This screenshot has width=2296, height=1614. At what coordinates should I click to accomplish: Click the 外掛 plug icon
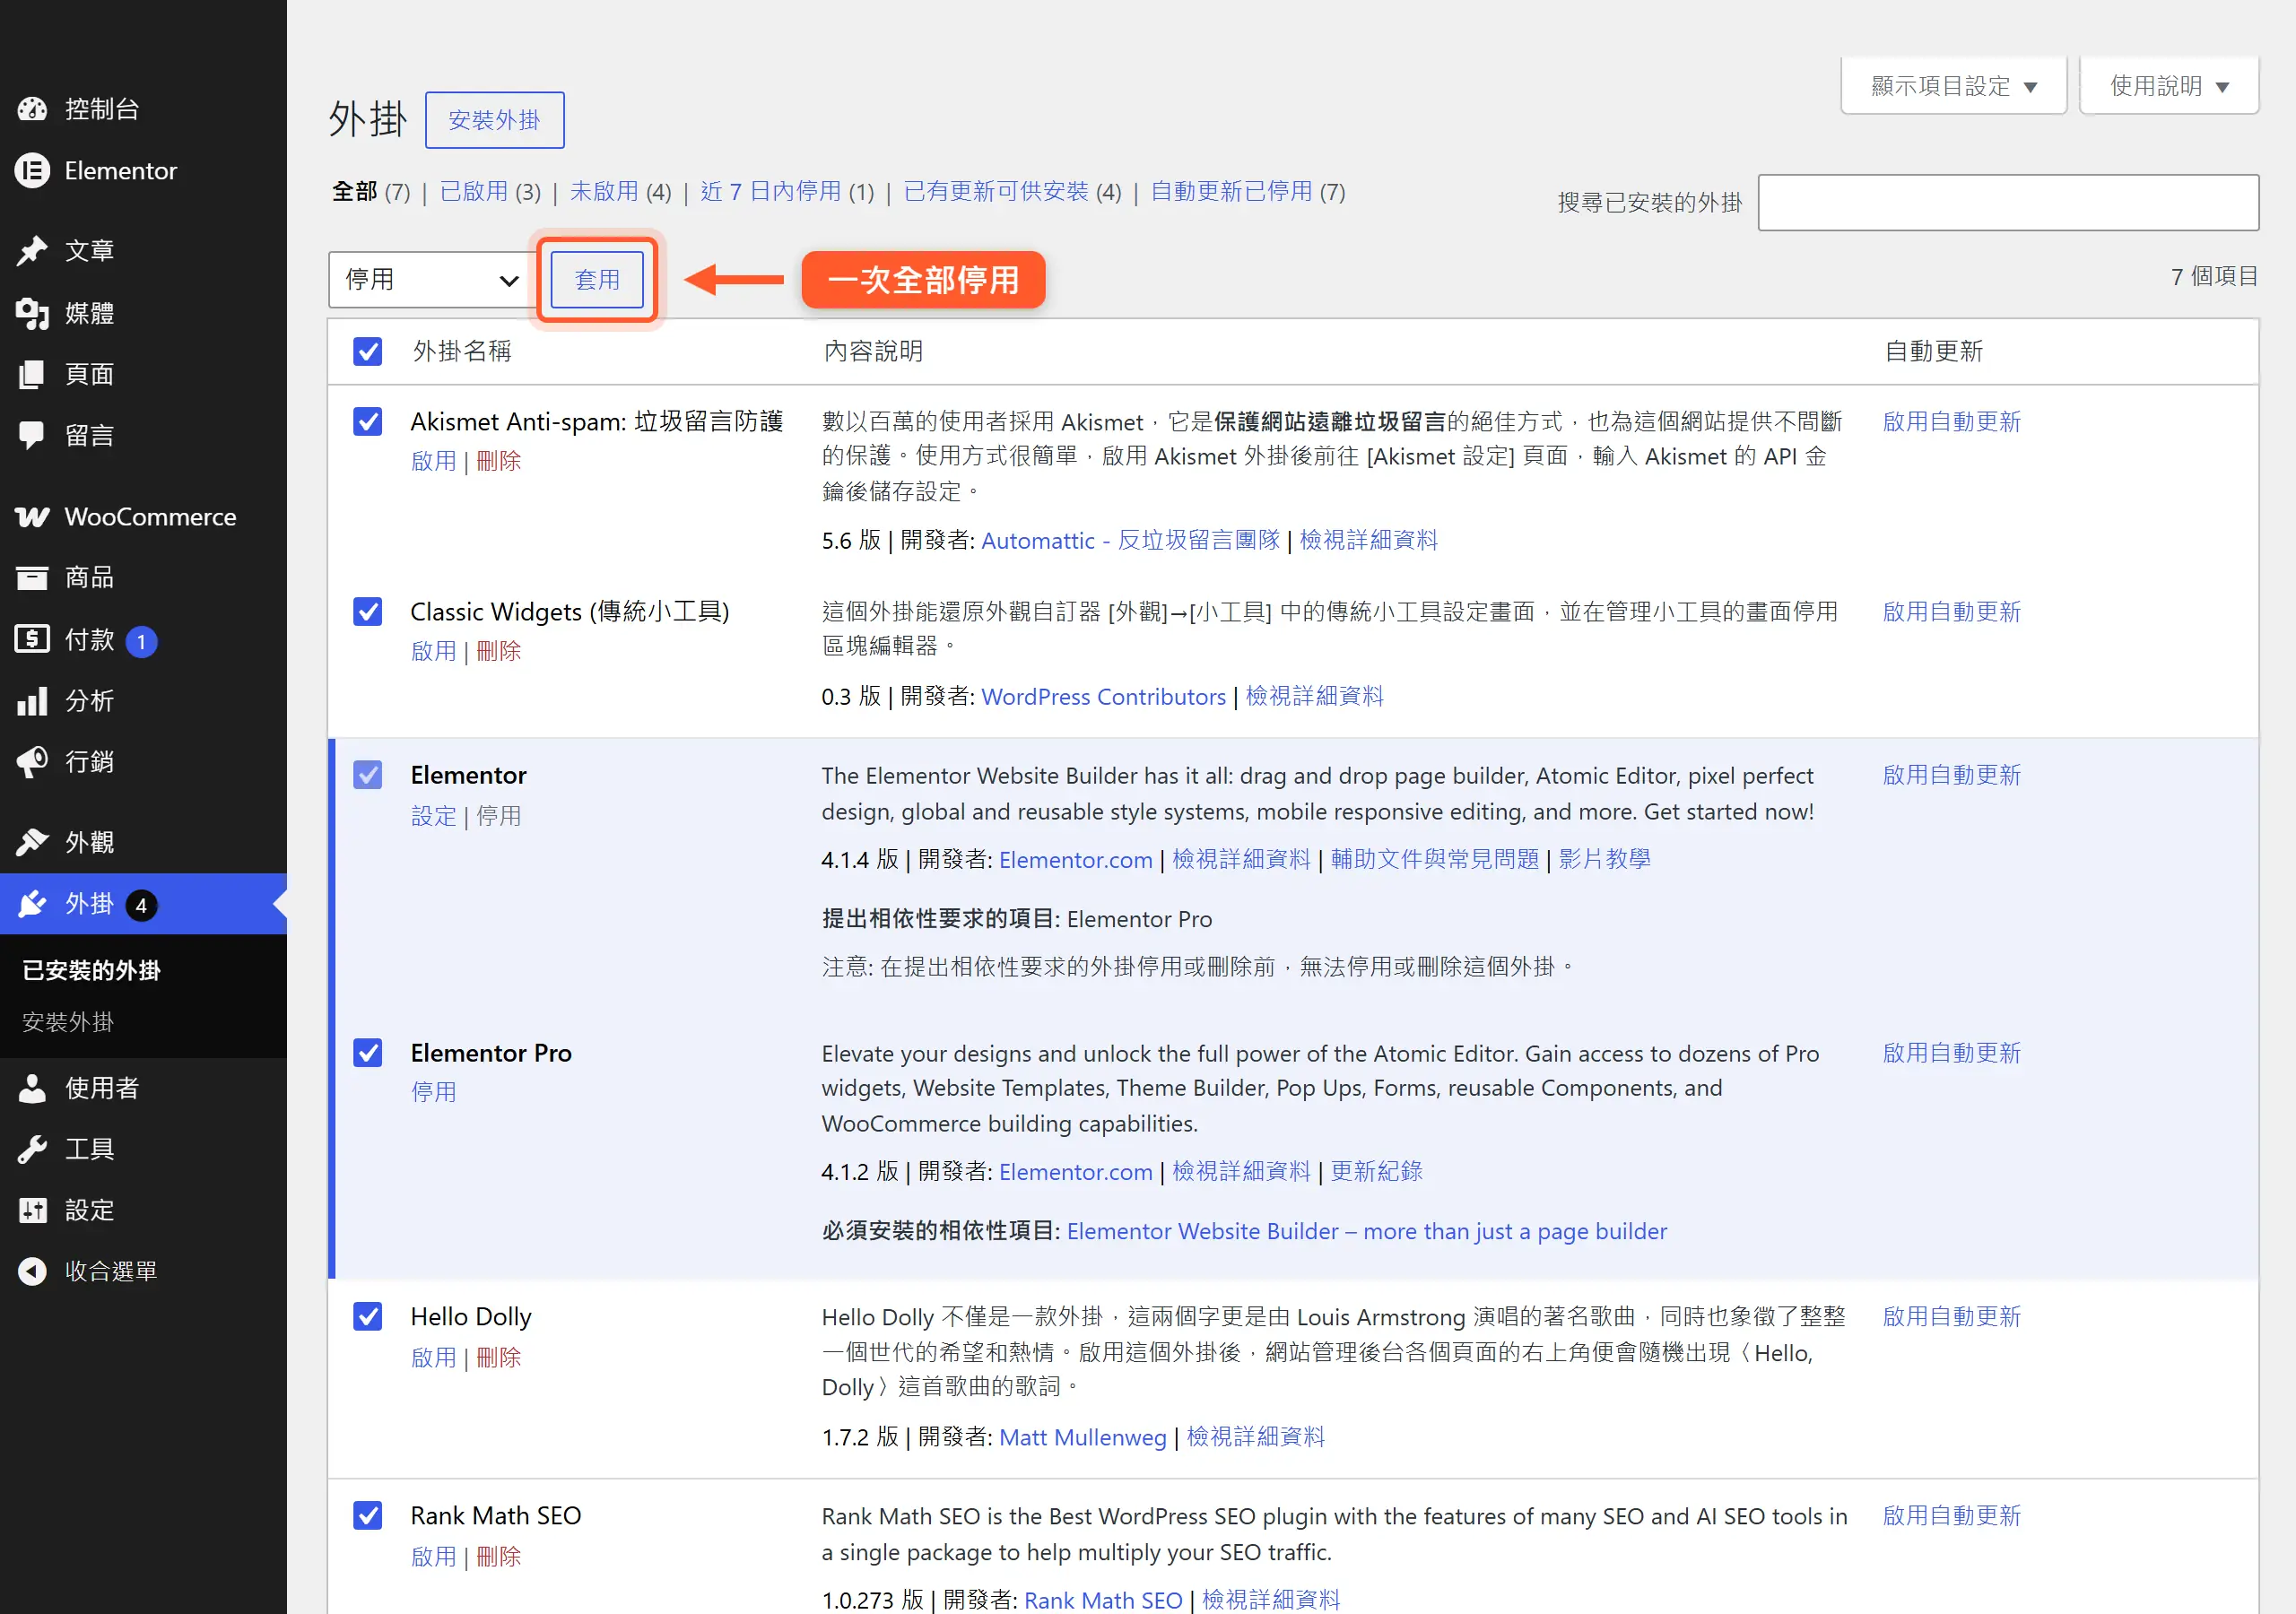click(32, 903)
